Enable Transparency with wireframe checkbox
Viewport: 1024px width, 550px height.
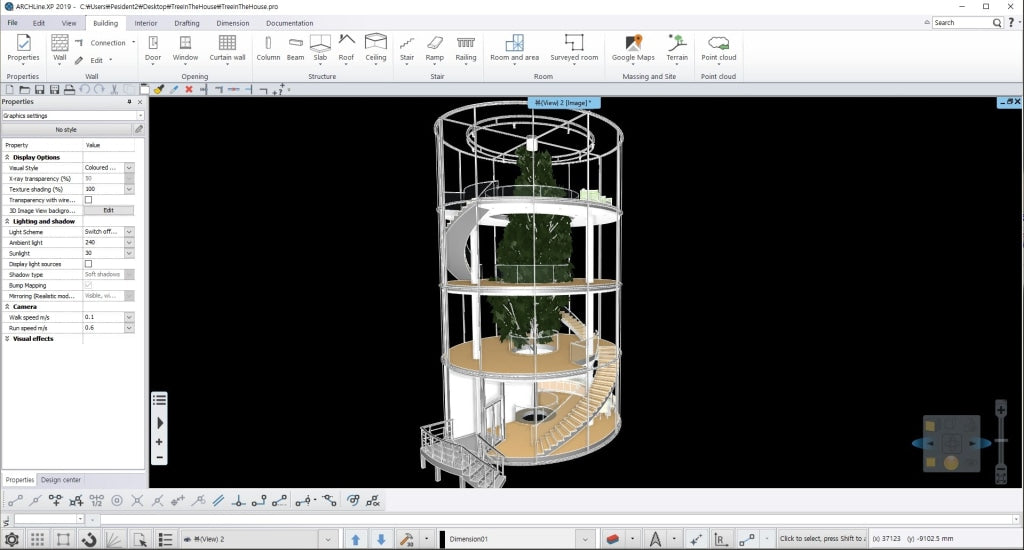88,200
